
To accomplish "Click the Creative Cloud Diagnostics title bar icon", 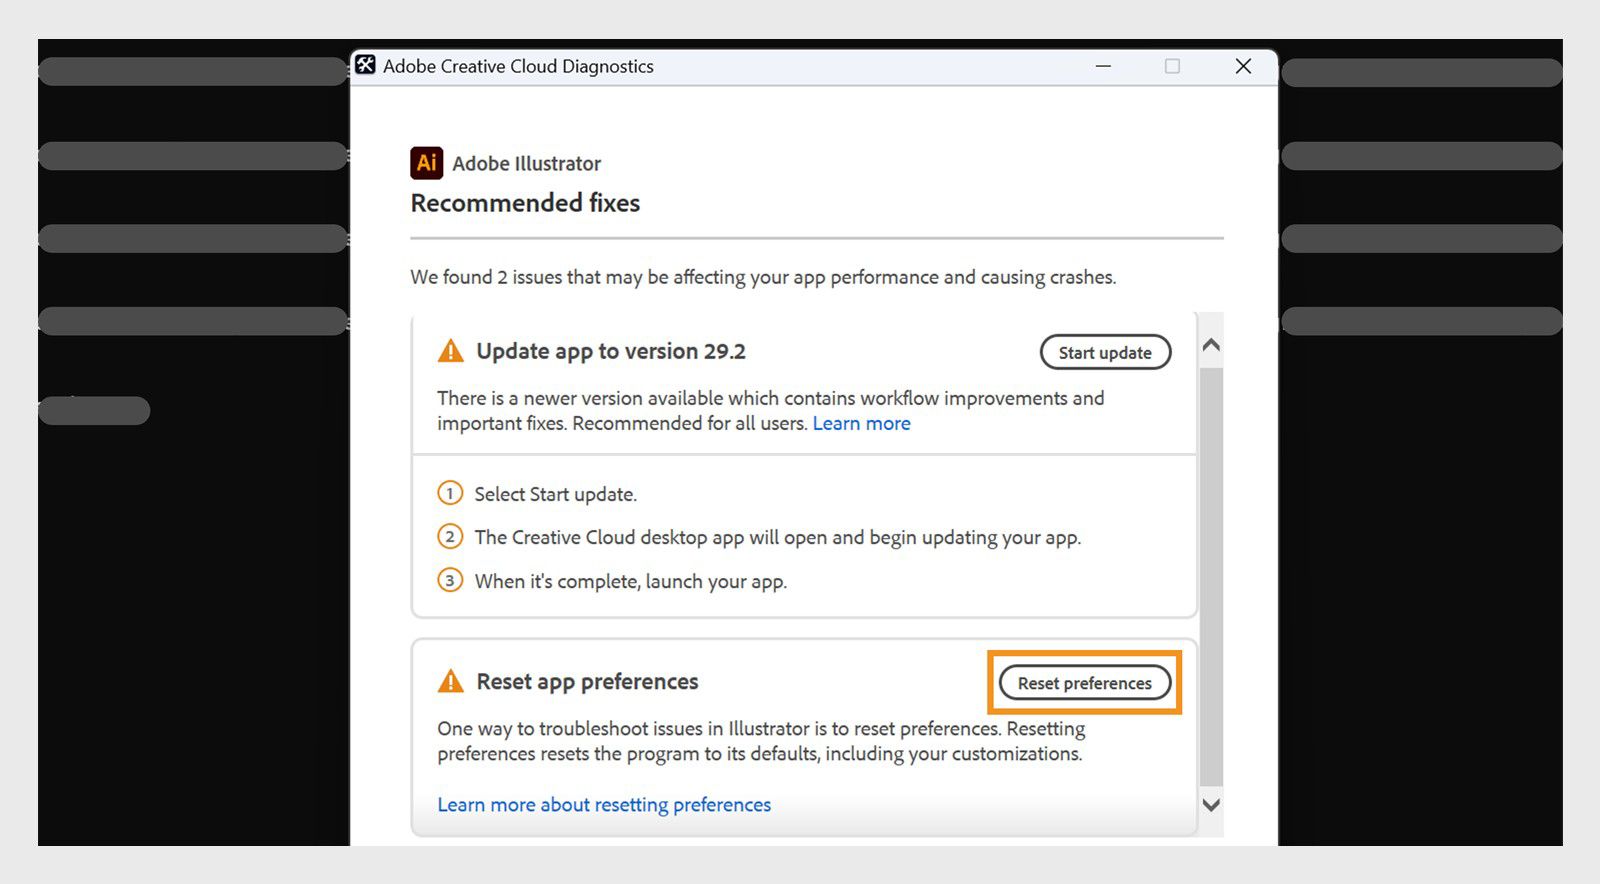I will click(365, 66).
